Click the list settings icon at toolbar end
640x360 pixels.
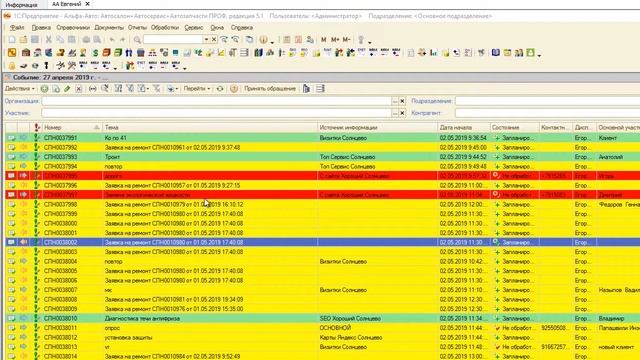320,89
